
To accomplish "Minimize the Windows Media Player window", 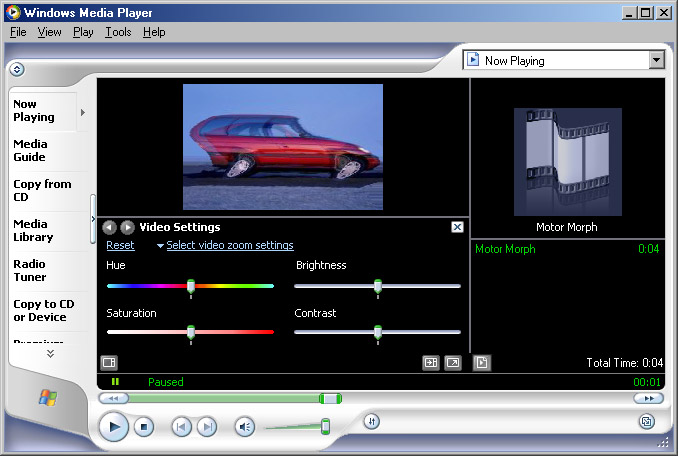I will coord(629,13).
